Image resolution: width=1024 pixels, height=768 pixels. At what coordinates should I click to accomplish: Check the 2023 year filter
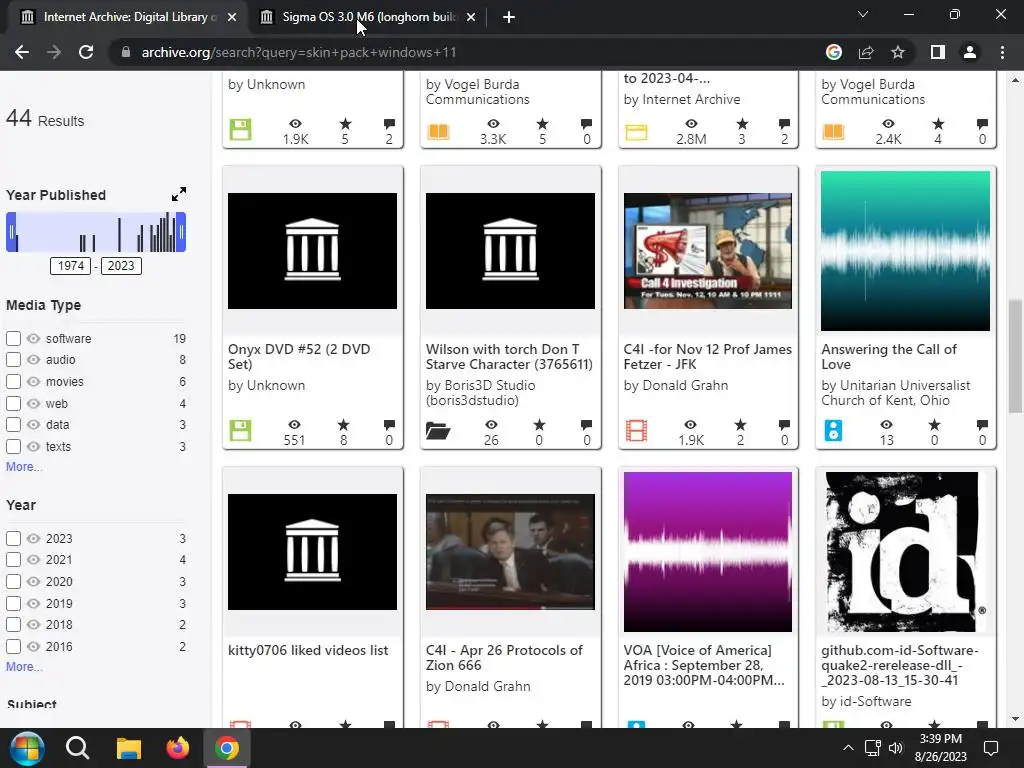click(13, 538)
